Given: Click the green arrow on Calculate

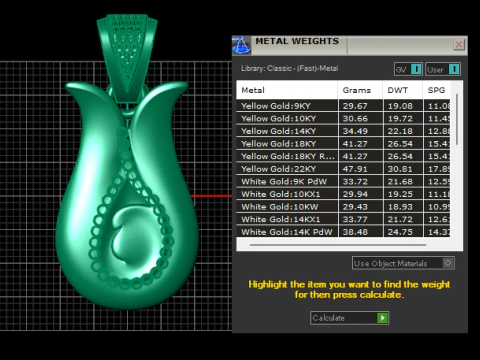Looking at the screenshot, I should pos(382,318).
